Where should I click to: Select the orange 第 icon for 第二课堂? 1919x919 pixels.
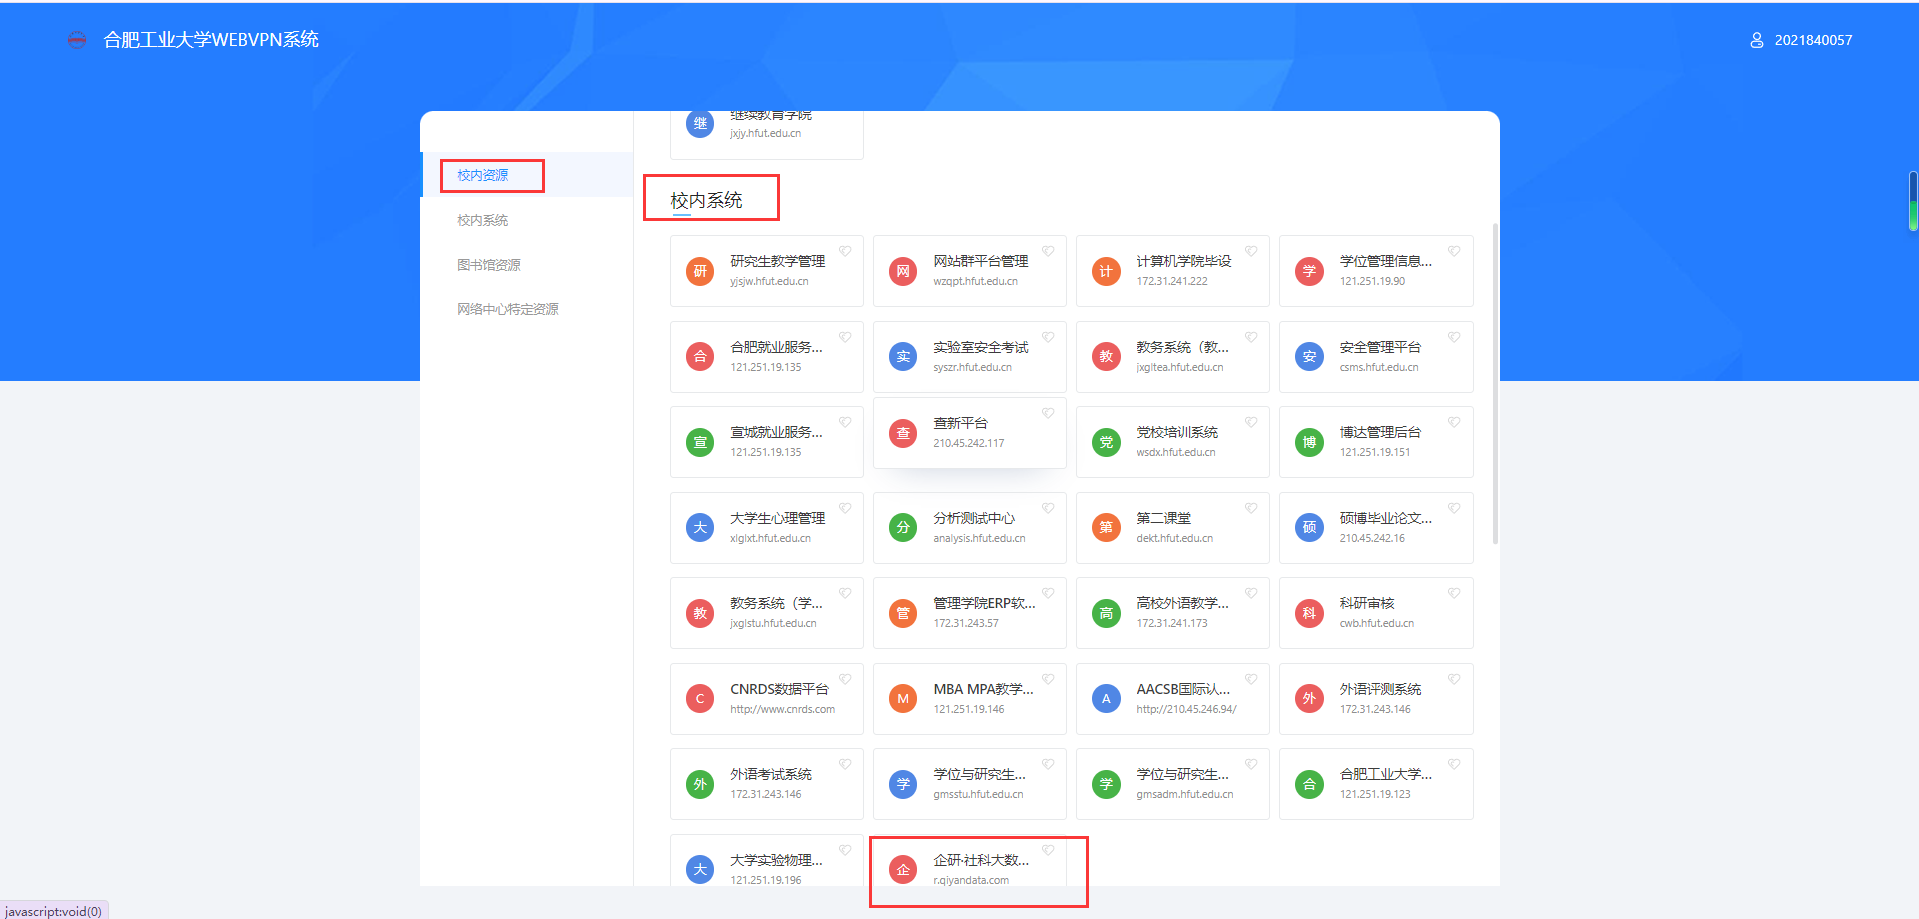tap(1106, 528)
